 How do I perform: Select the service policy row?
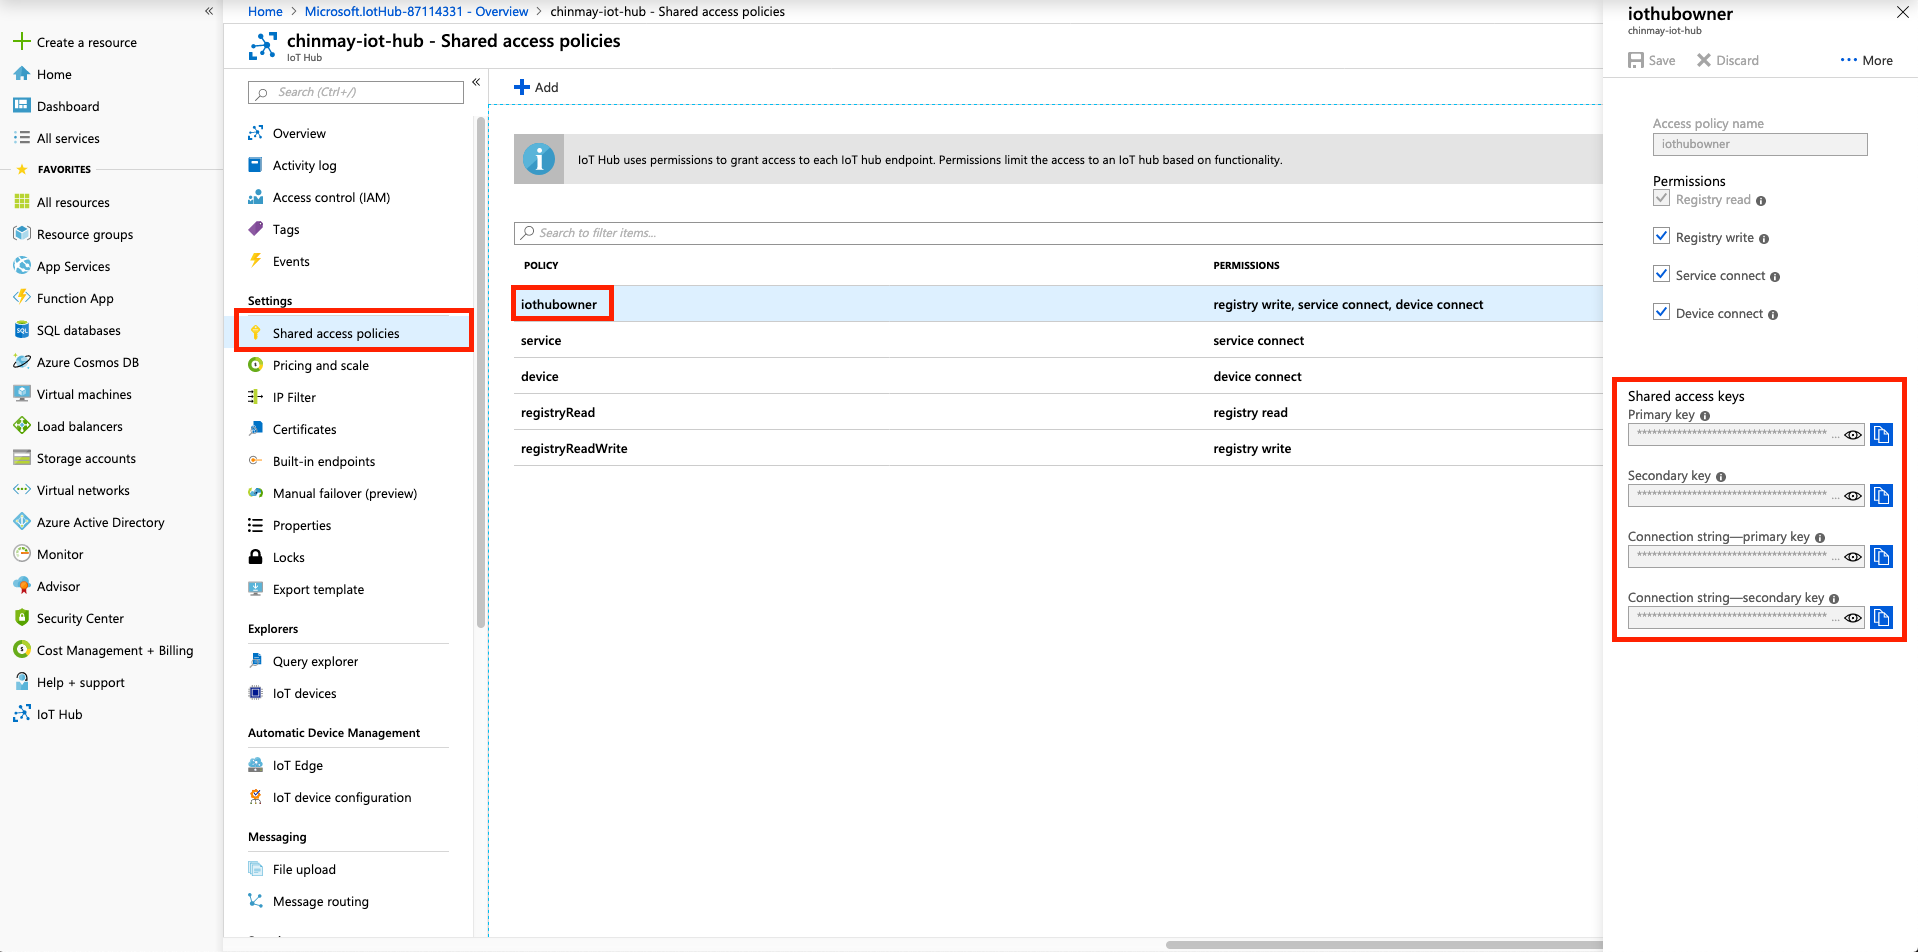tap(1058, 340)
